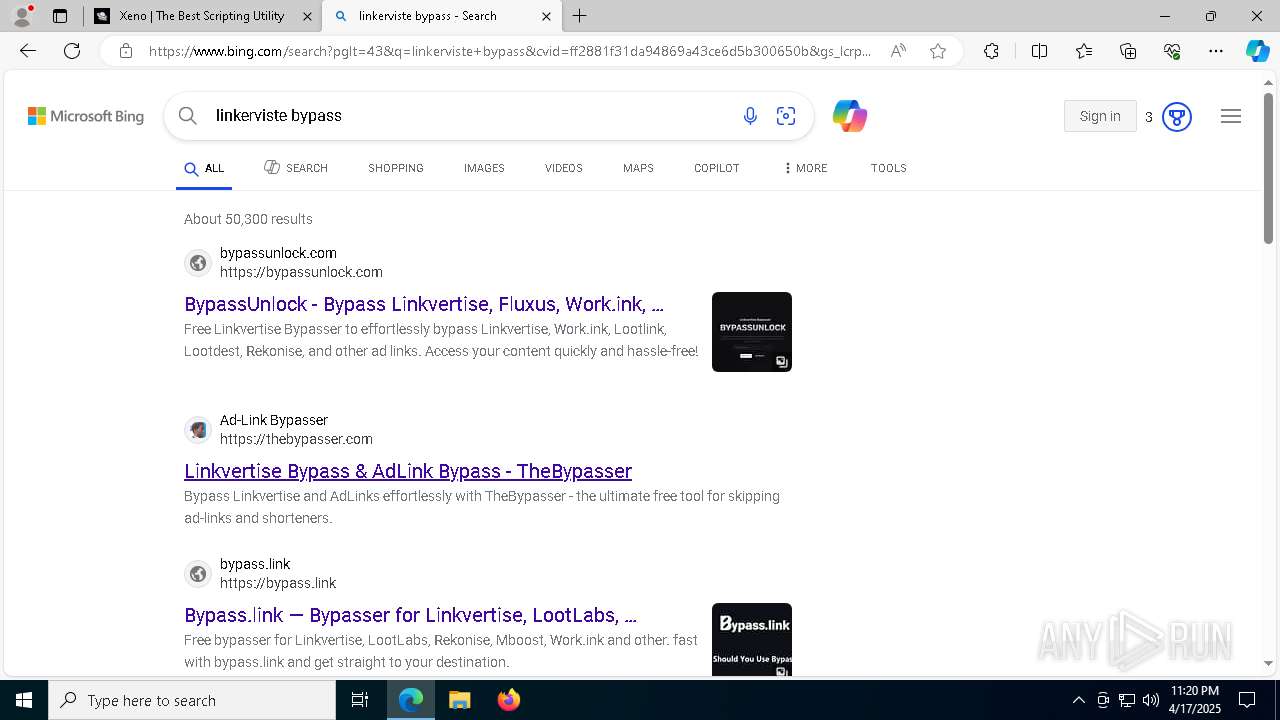
Task: Open Browser essentials heart icon
Action: click(1172, 51)
